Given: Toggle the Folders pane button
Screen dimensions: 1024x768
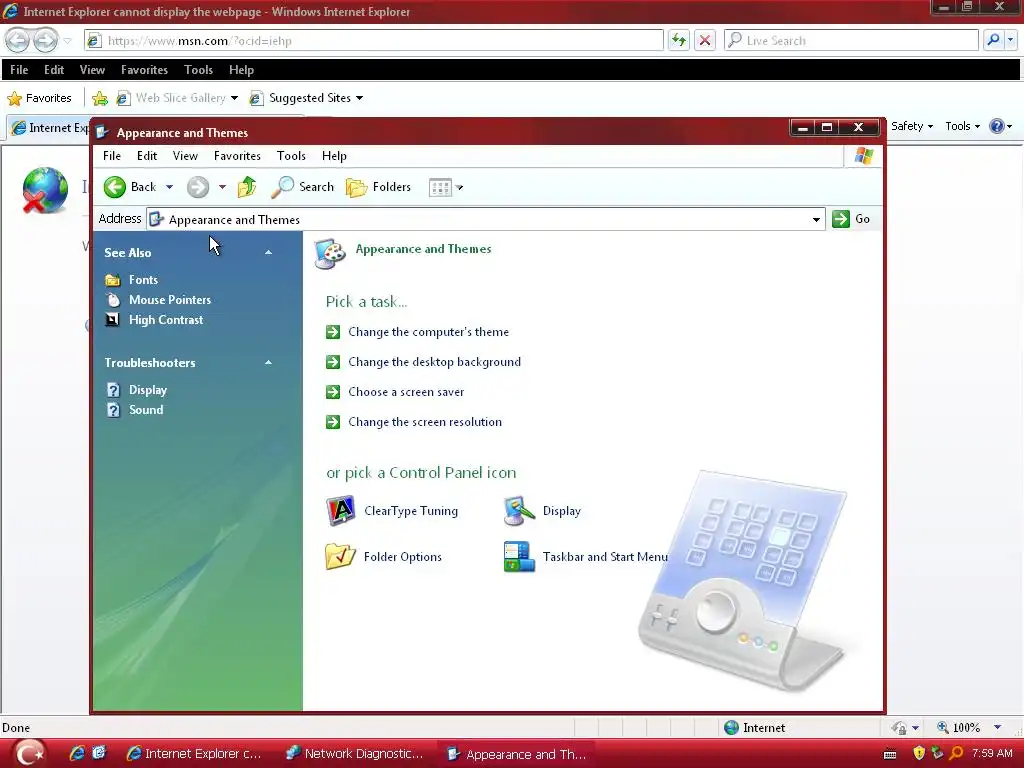Looking at the screenshot, I should (378, 187).
